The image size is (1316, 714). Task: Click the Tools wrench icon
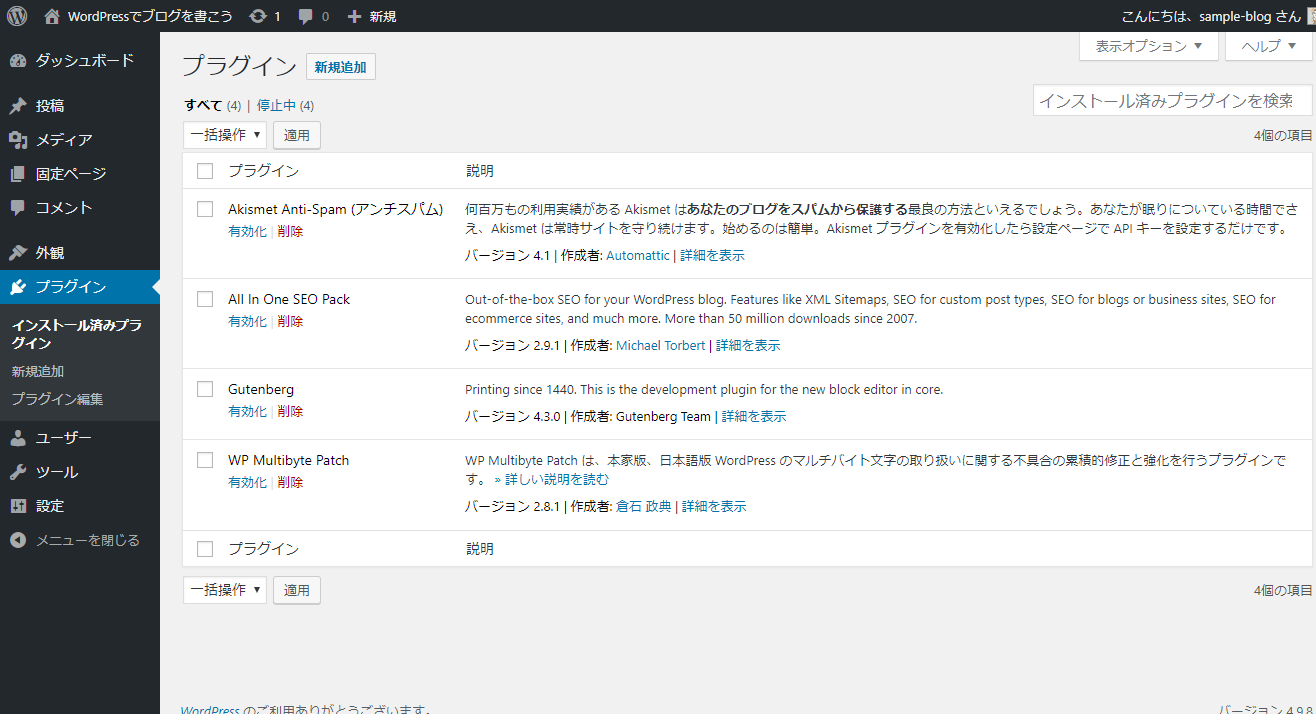[18, 472]
